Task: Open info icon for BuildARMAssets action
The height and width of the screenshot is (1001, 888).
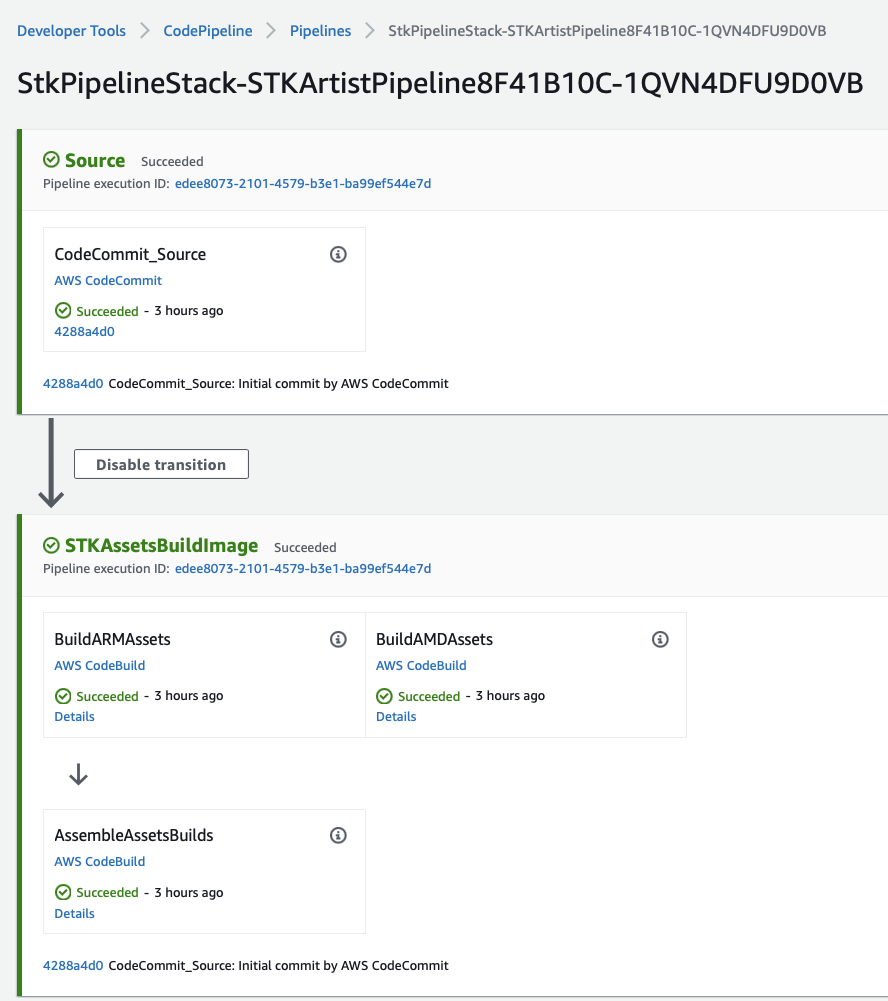Action: coord(338,639)
